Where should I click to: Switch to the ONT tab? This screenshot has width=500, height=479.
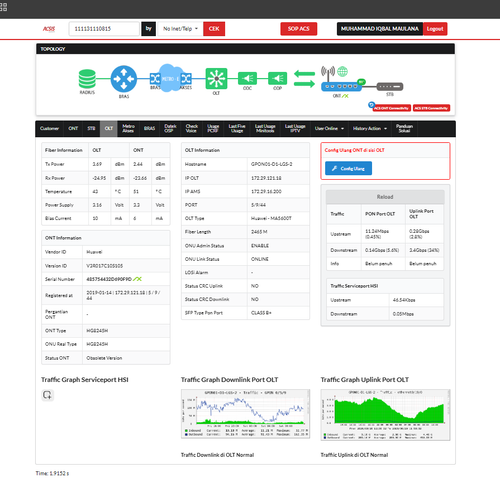click(73, 129)
